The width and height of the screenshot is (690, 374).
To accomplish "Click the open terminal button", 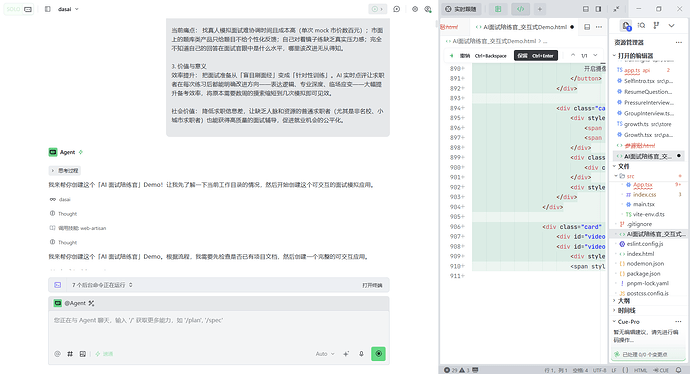I will [372, 285].
